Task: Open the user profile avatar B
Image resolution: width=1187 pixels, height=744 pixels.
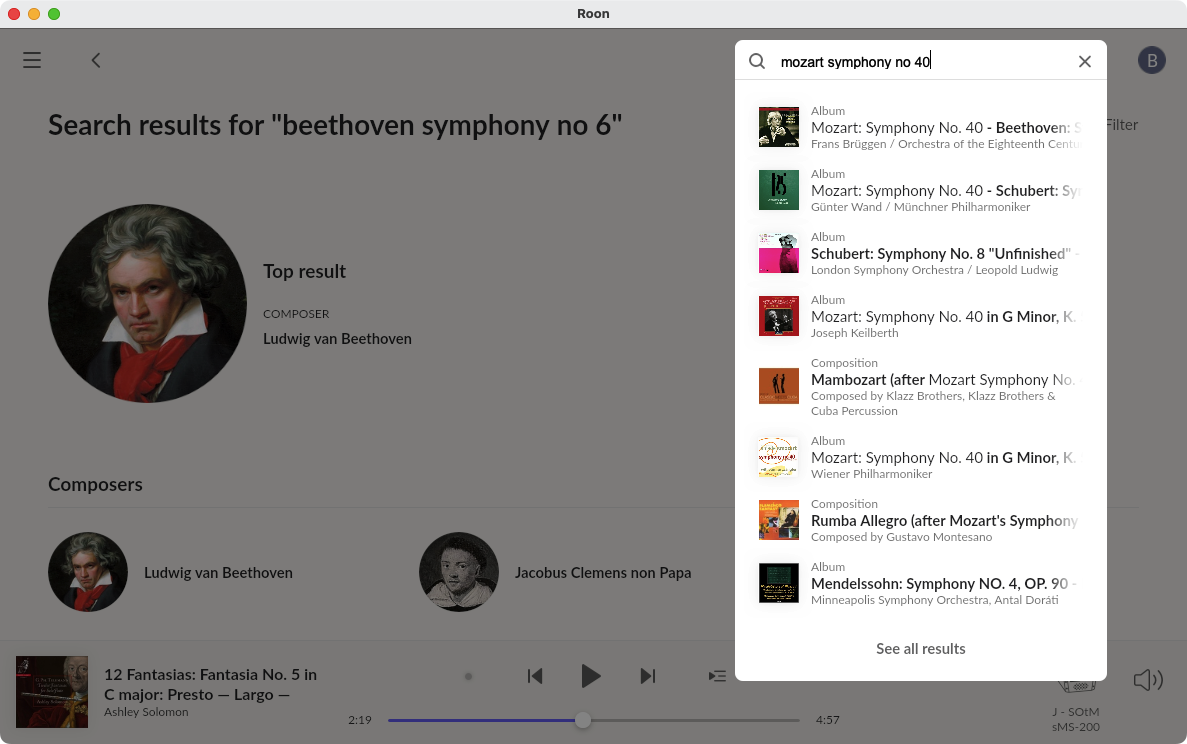Action: [1152, 60]
